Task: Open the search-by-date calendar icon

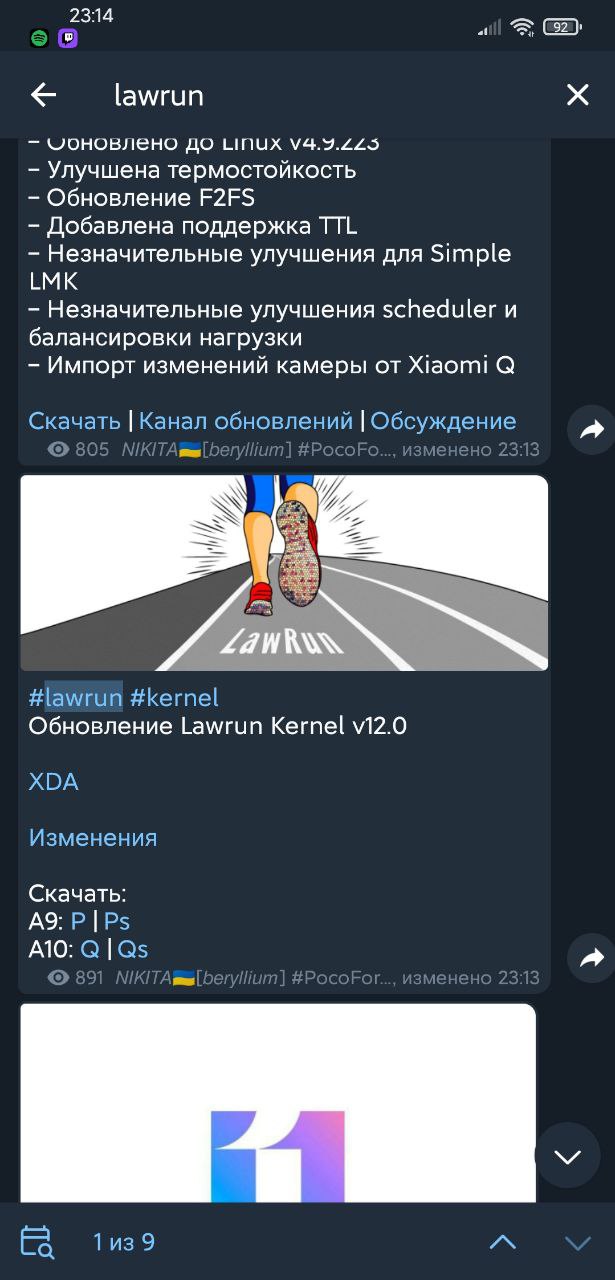Action: tap(37, 1242)
